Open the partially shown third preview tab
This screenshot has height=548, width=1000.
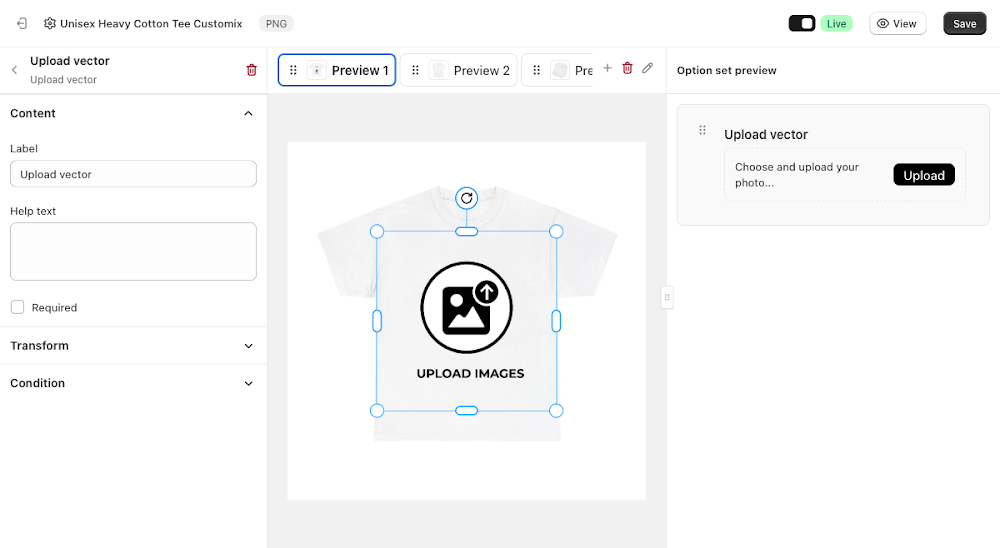(557, 70)
